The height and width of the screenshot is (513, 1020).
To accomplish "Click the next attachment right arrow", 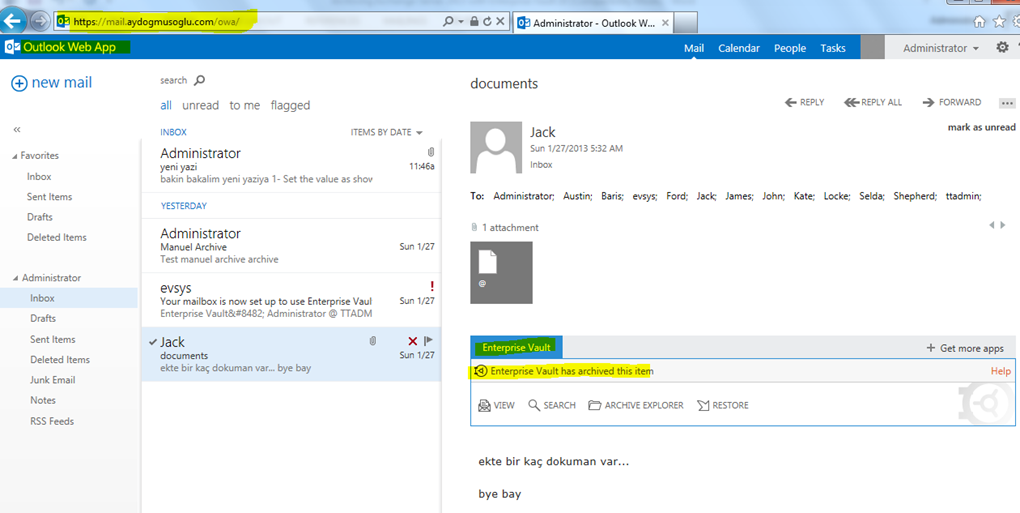I will 1002,225.
